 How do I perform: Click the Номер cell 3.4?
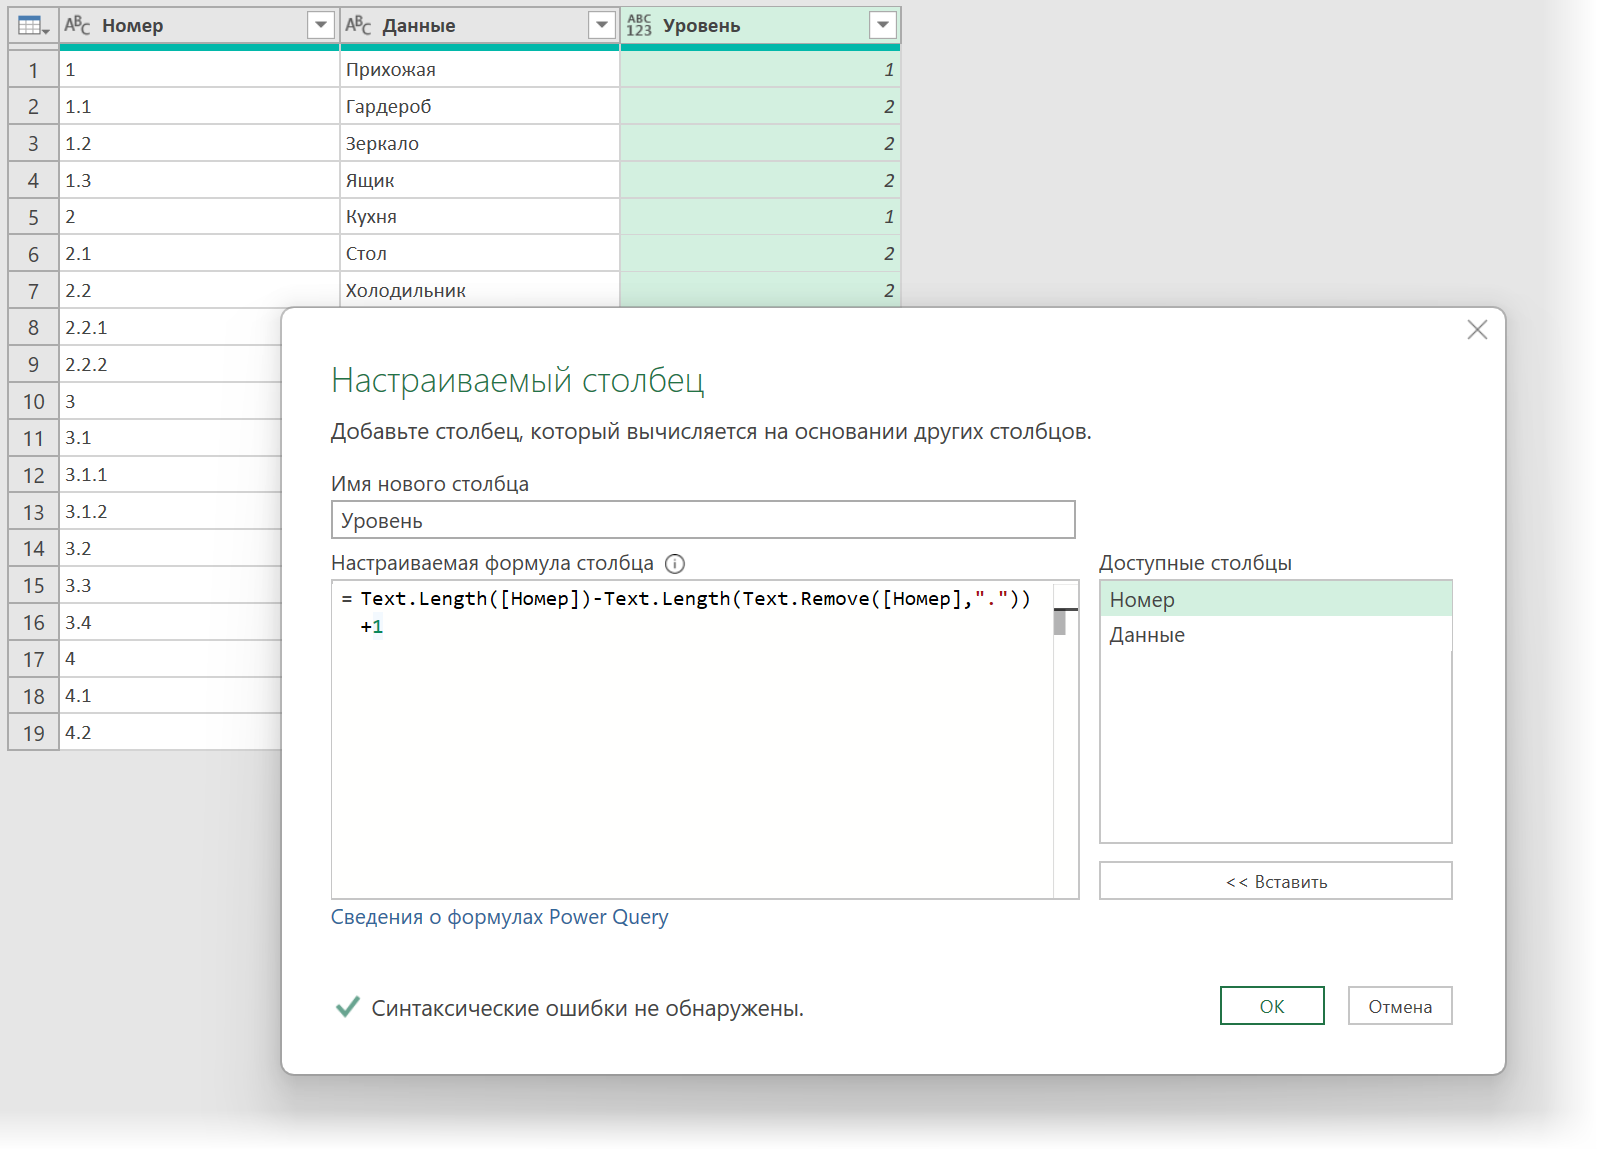click(171, 622)
